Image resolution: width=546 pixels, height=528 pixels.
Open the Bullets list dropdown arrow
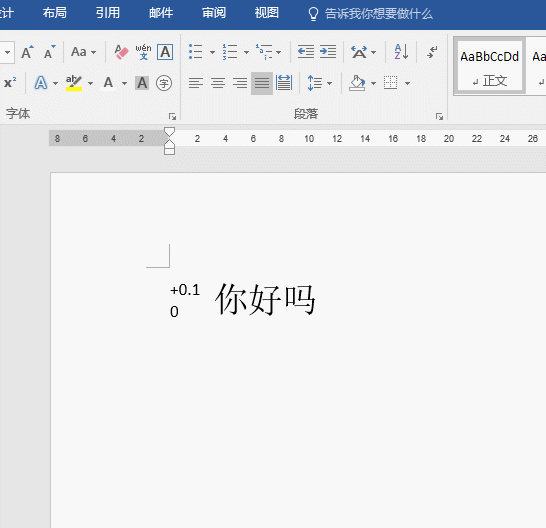212,53
